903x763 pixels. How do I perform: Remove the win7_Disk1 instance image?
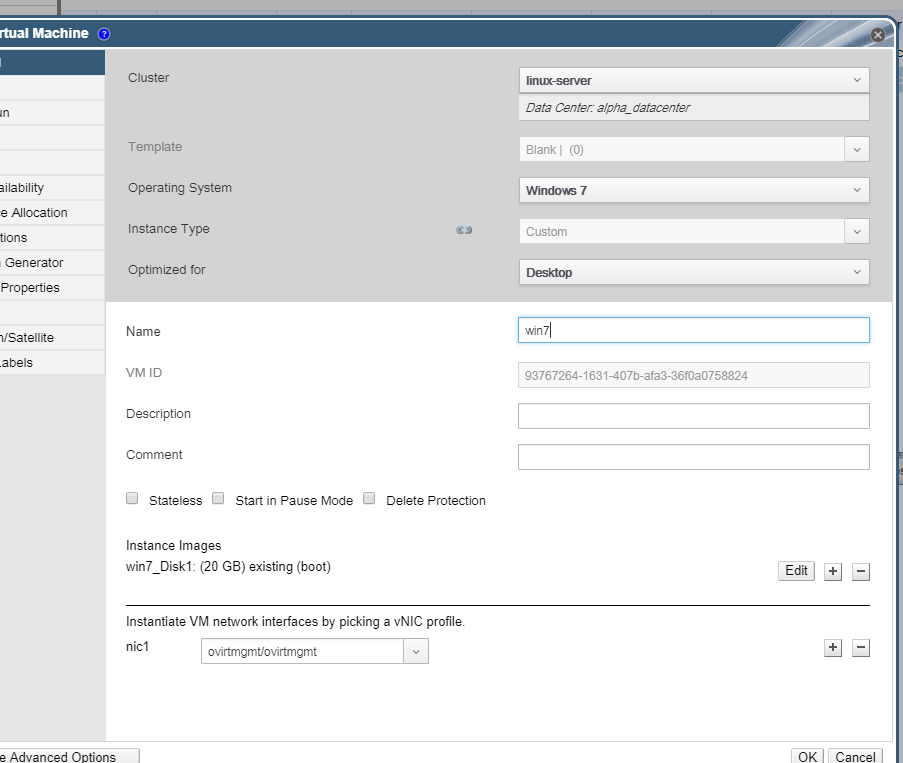tap(860, 571)
